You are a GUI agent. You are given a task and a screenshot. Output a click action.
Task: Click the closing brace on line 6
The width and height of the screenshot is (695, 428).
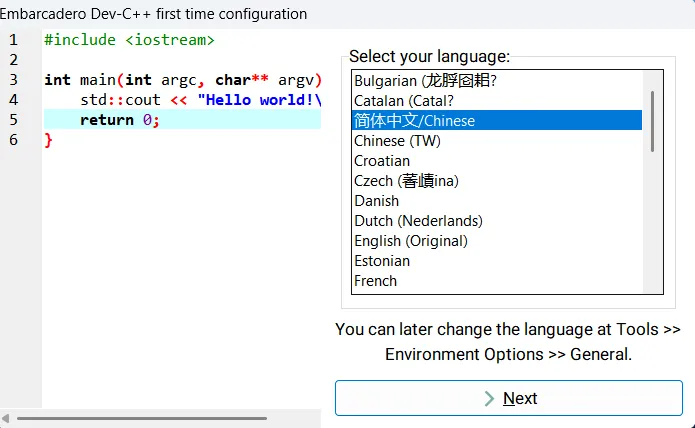(48, 140)
